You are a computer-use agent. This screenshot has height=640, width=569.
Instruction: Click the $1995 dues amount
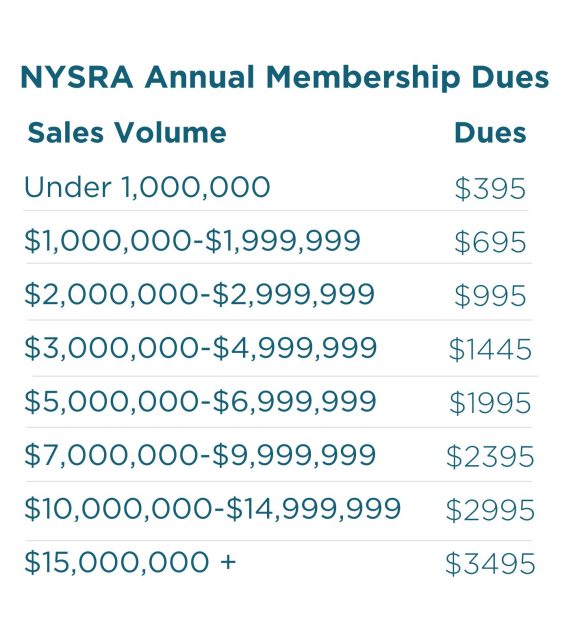(490, 402)
